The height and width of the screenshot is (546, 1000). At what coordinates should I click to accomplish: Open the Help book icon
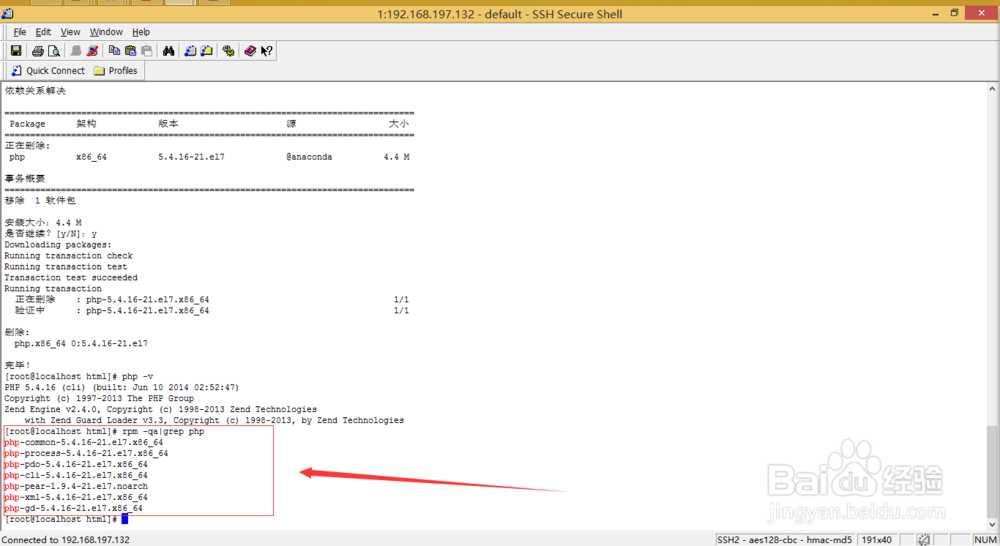250,51
